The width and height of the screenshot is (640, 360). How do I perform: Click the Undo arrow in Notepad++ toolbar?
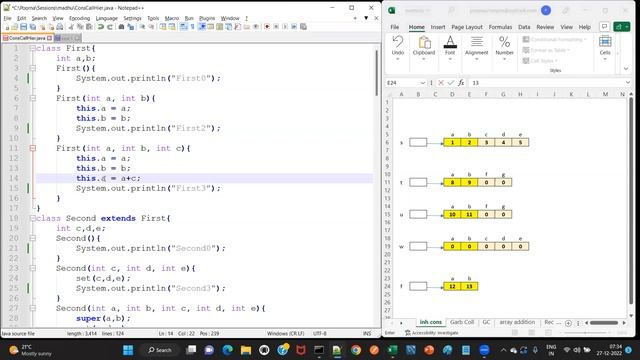pos(101,27)
